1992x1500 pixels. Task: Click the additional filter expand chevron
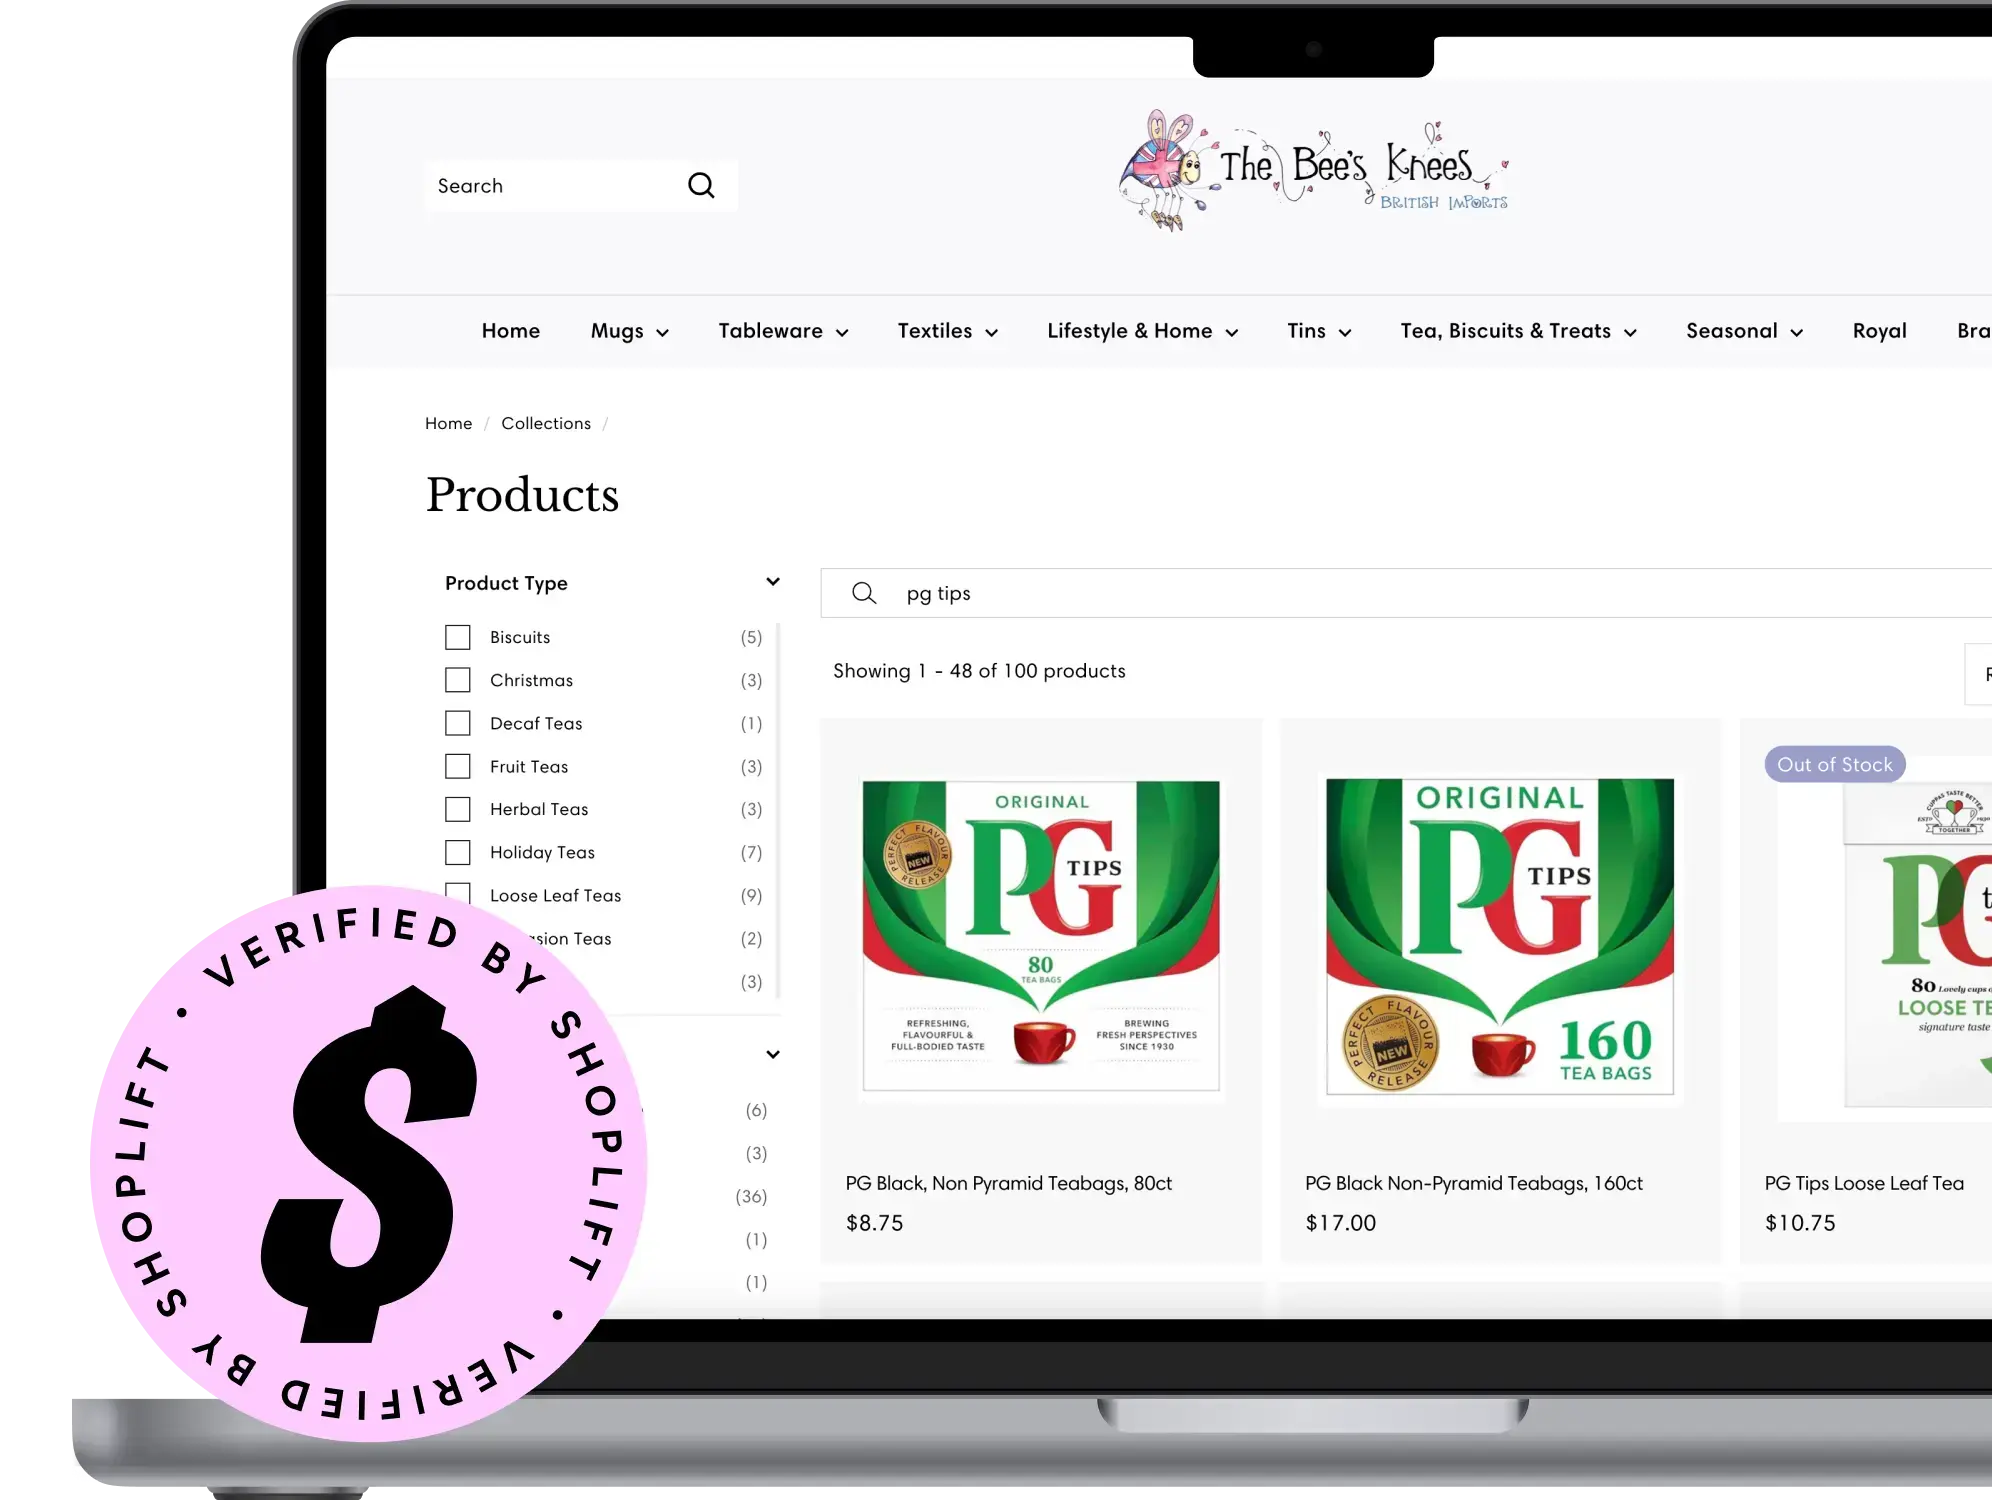click(772, 1053)
